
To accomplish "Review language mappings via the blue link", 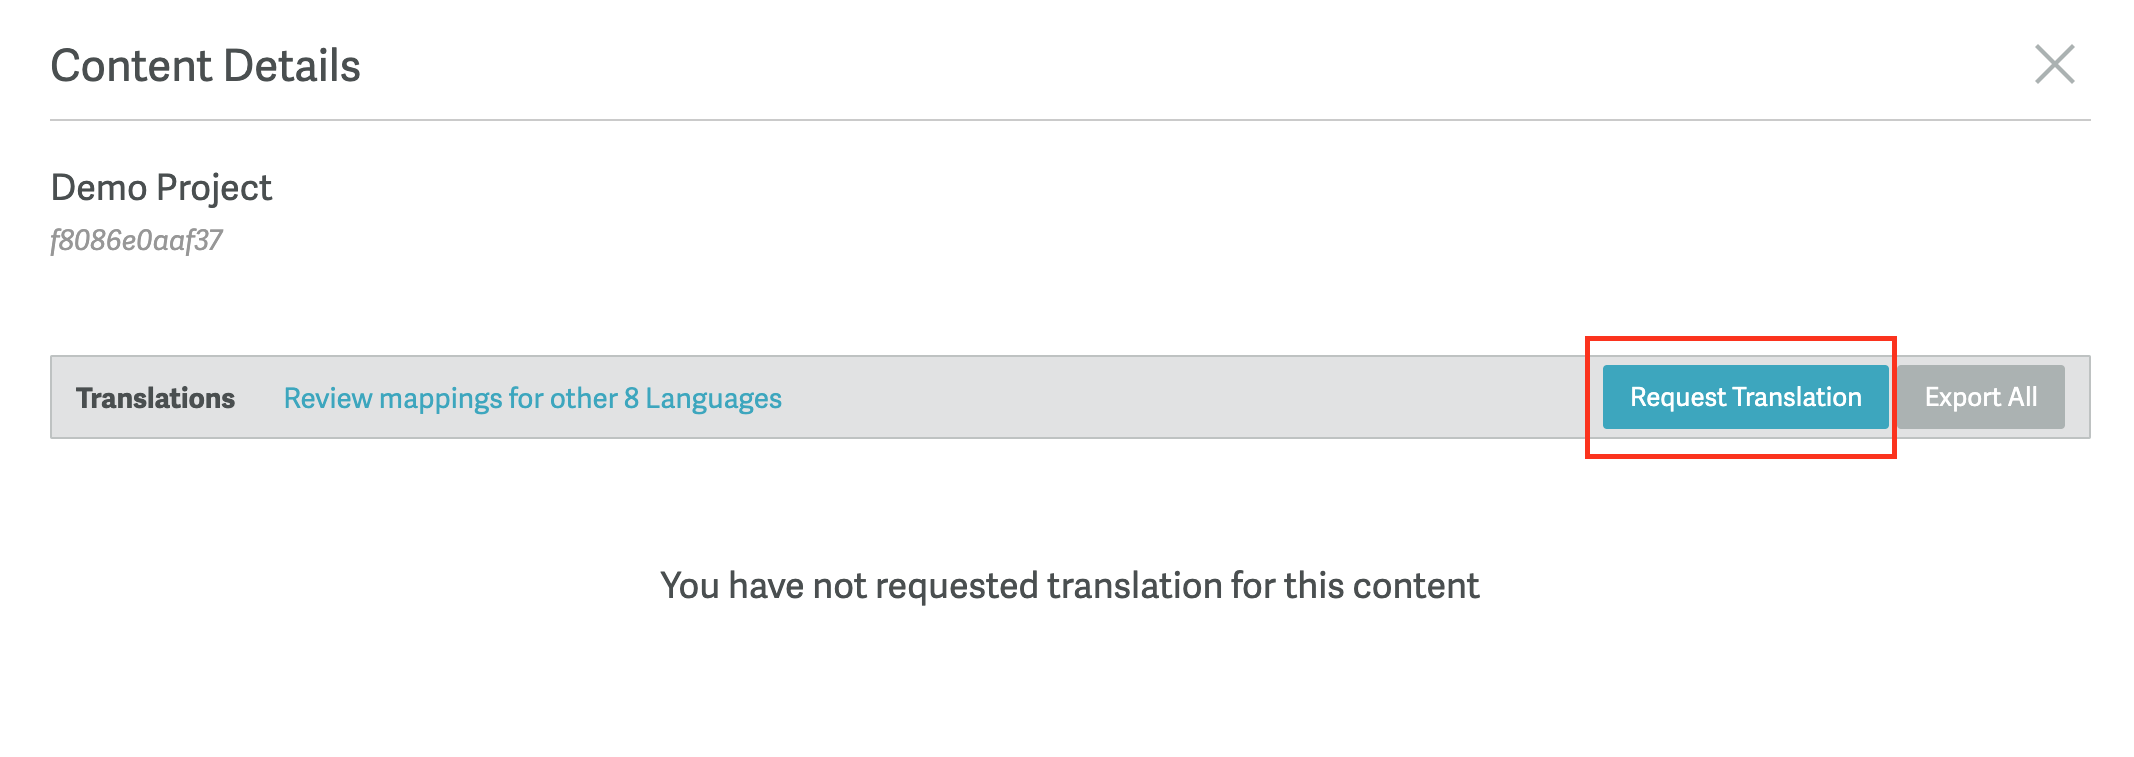I will click(x=532, y=398).
